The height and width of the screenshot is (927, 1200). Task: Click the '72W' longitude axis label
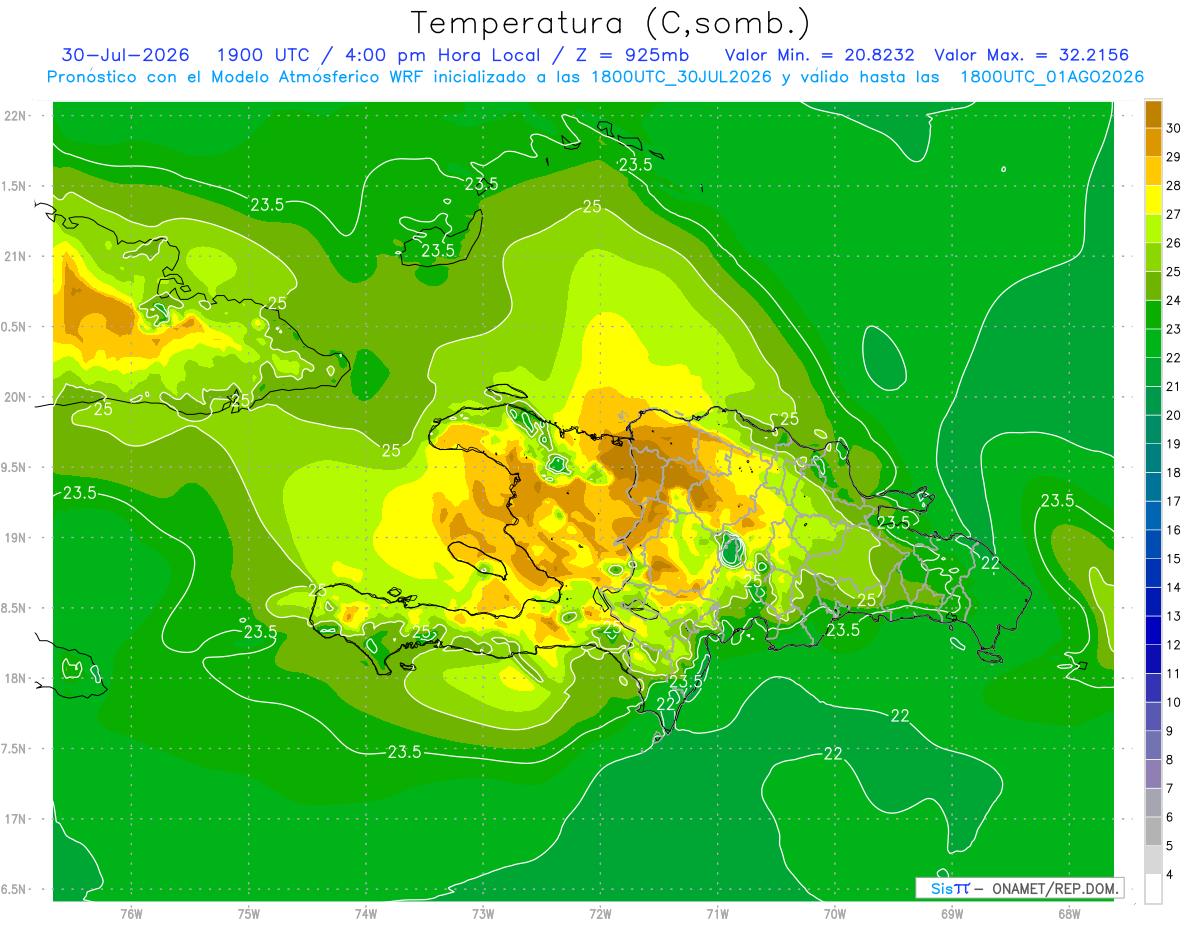600,914
